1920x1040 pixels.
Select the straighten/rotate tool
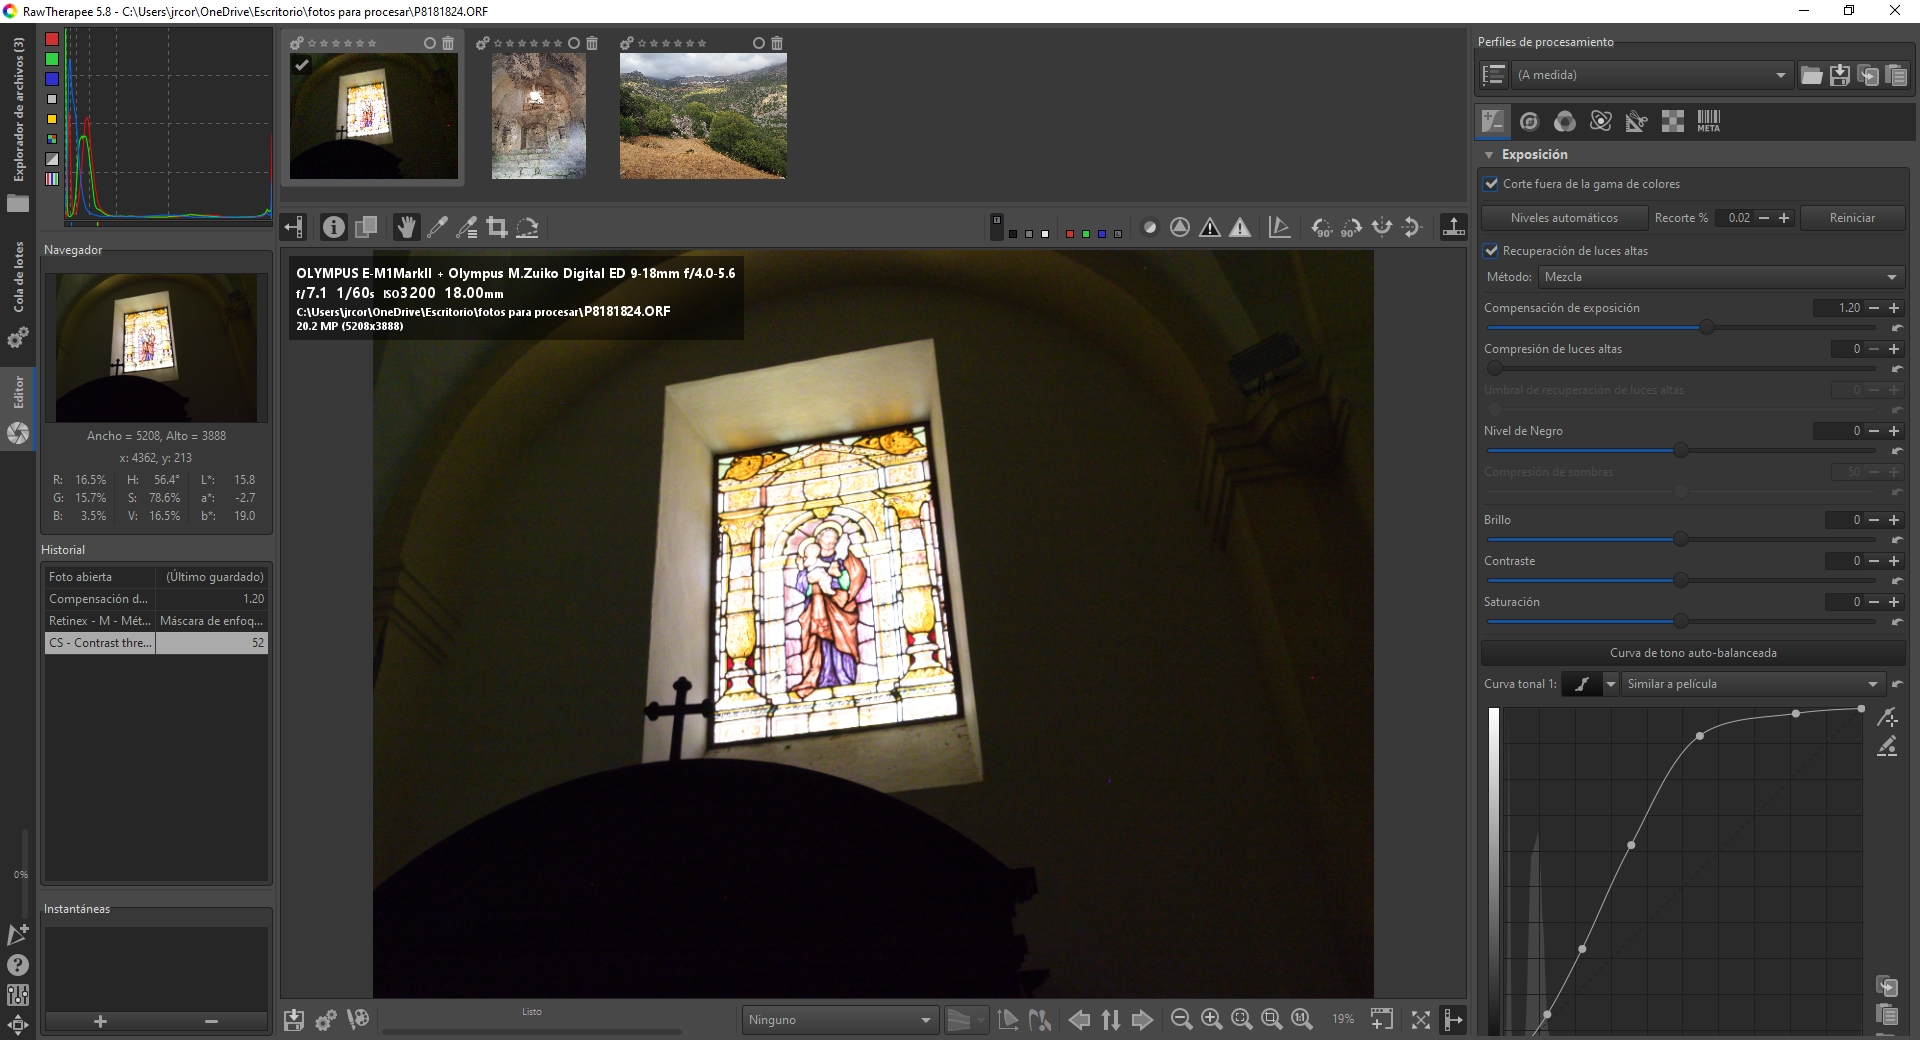[527, 227]
